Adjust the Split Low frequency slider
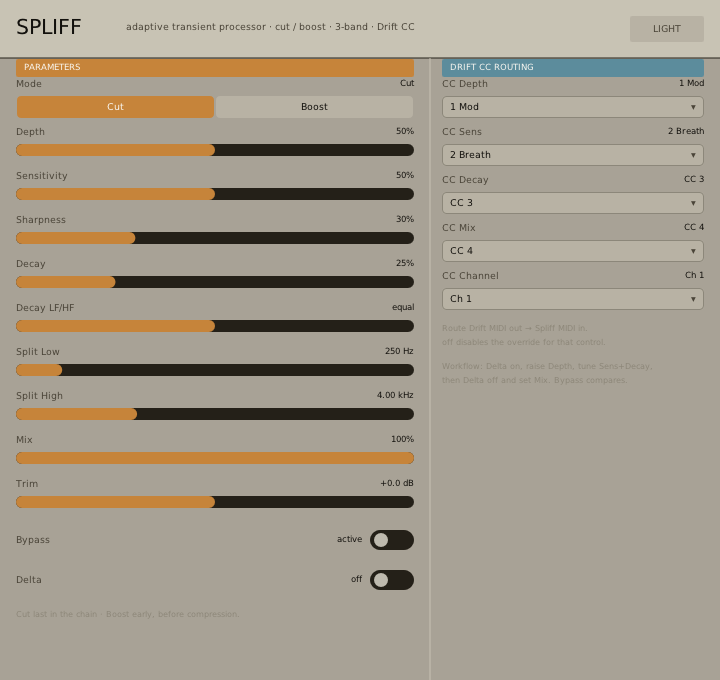Image resolution: width=720 pixels, height=680 pixels. 215,370
